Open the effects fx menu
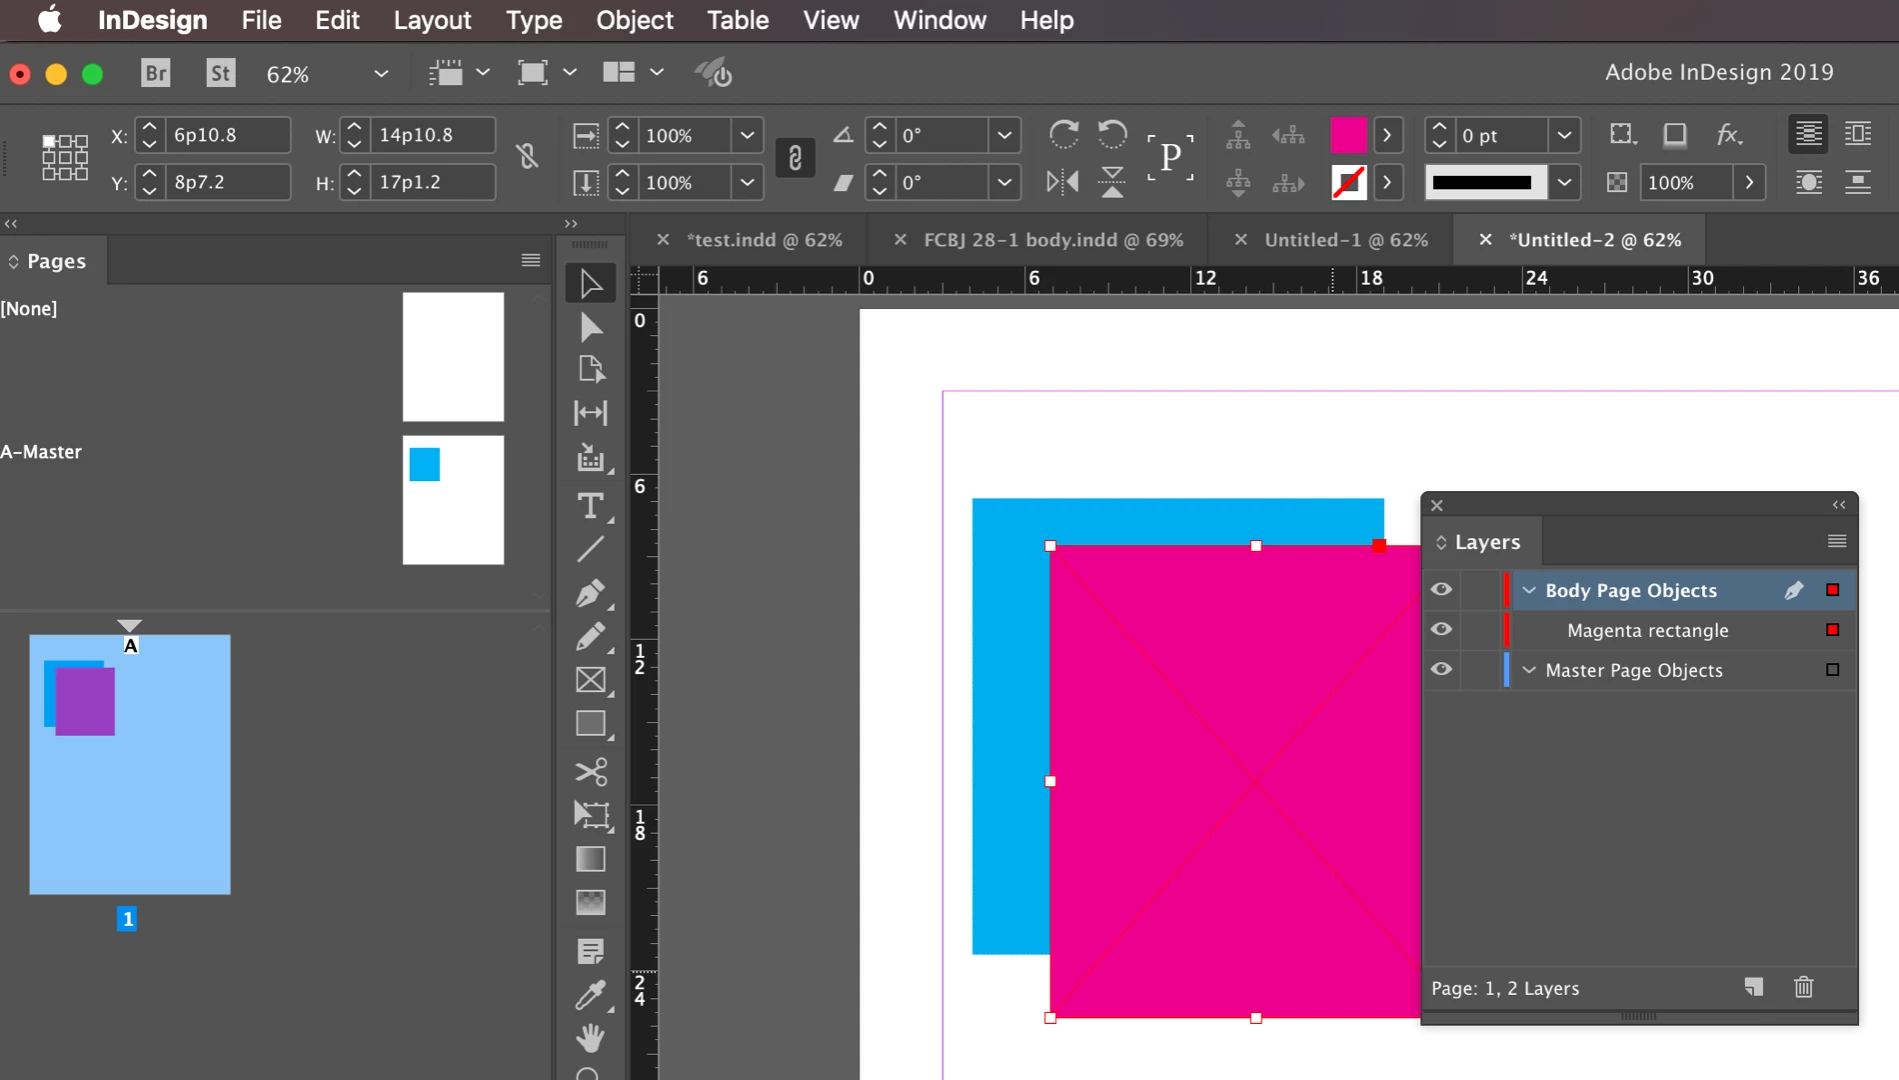 point(1728,134)
